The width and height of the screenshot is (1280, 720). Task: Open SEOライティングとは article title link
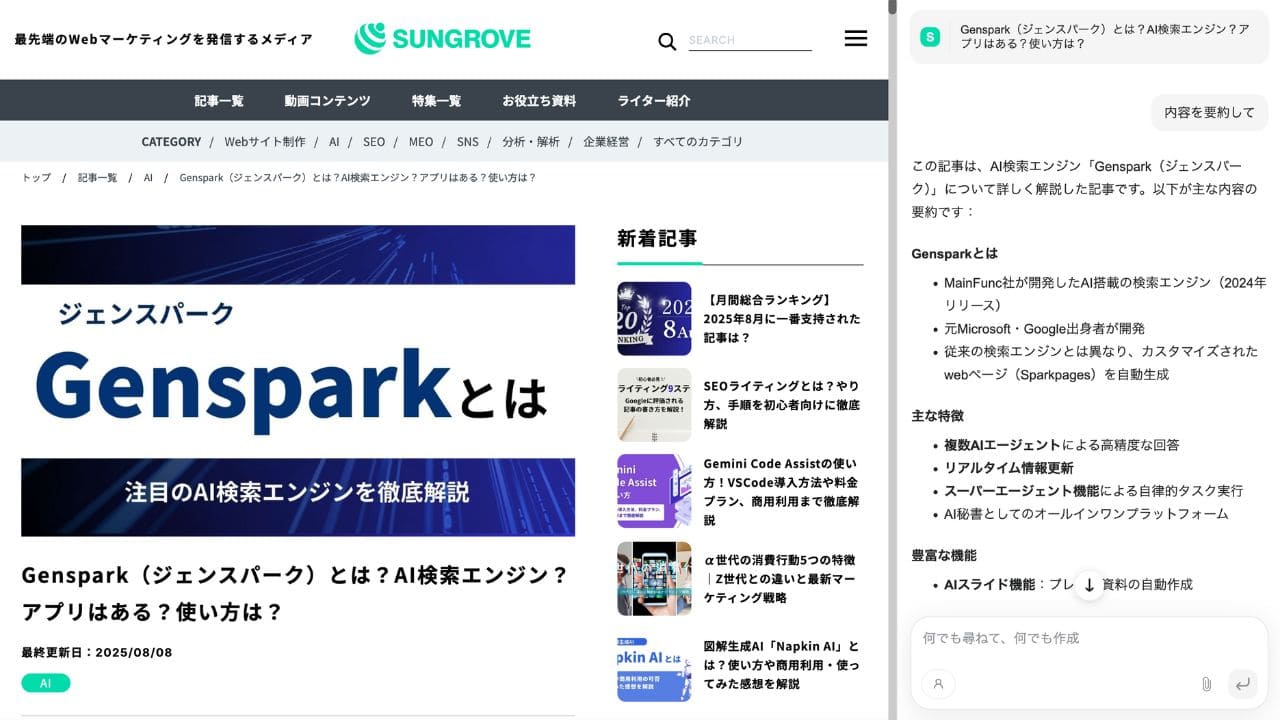(782, 405)
